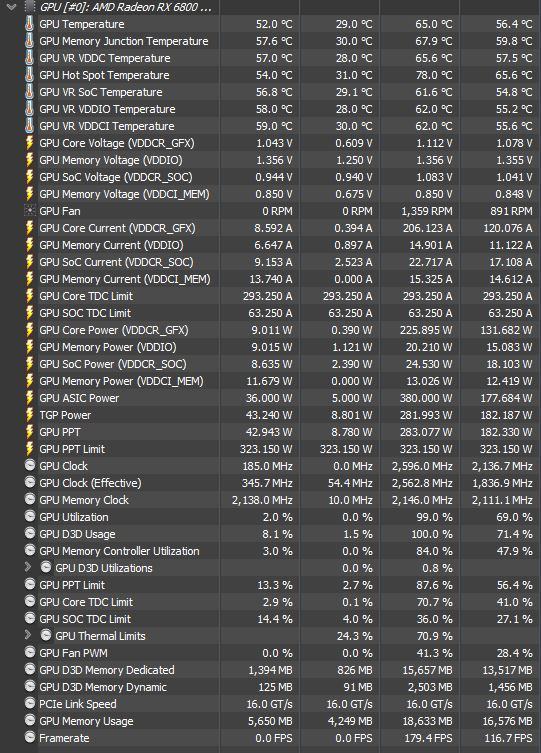This screenshot has height=753, width=541.
Task: Select the GPU SOC TDC Limit 14.4 % row label
Action: (85, 619)
